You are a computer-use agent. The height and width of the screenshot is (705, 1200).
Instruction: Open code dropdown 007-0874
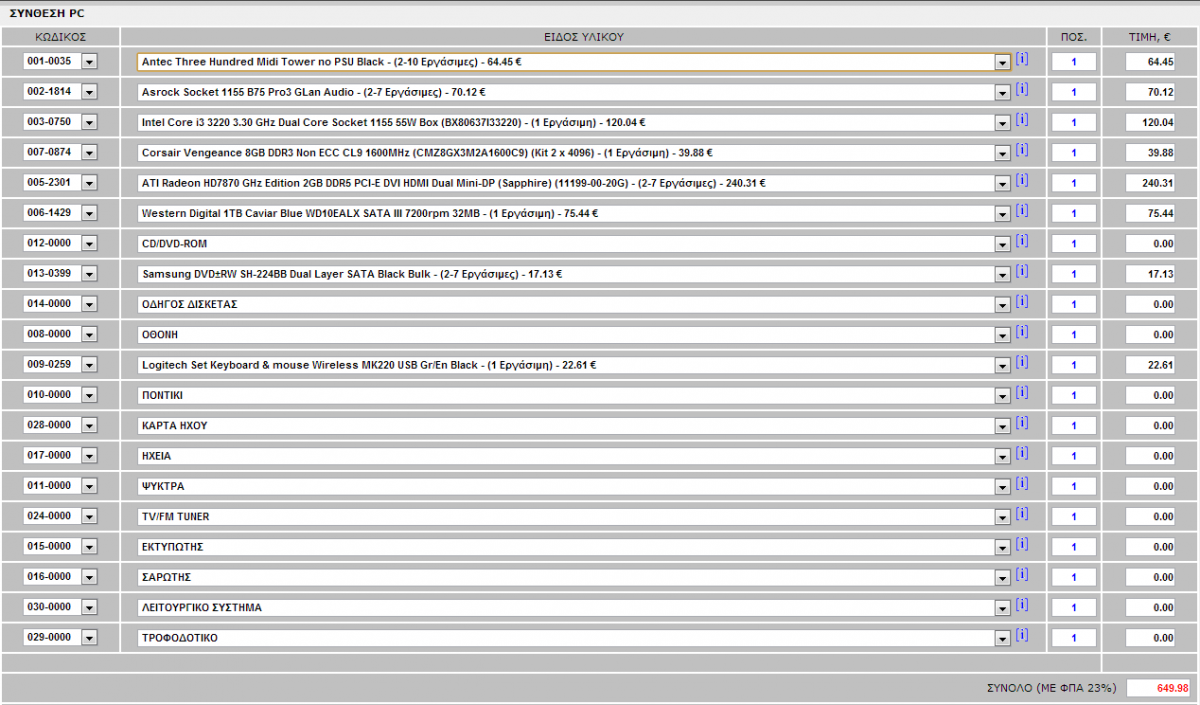tap(89, 153)
